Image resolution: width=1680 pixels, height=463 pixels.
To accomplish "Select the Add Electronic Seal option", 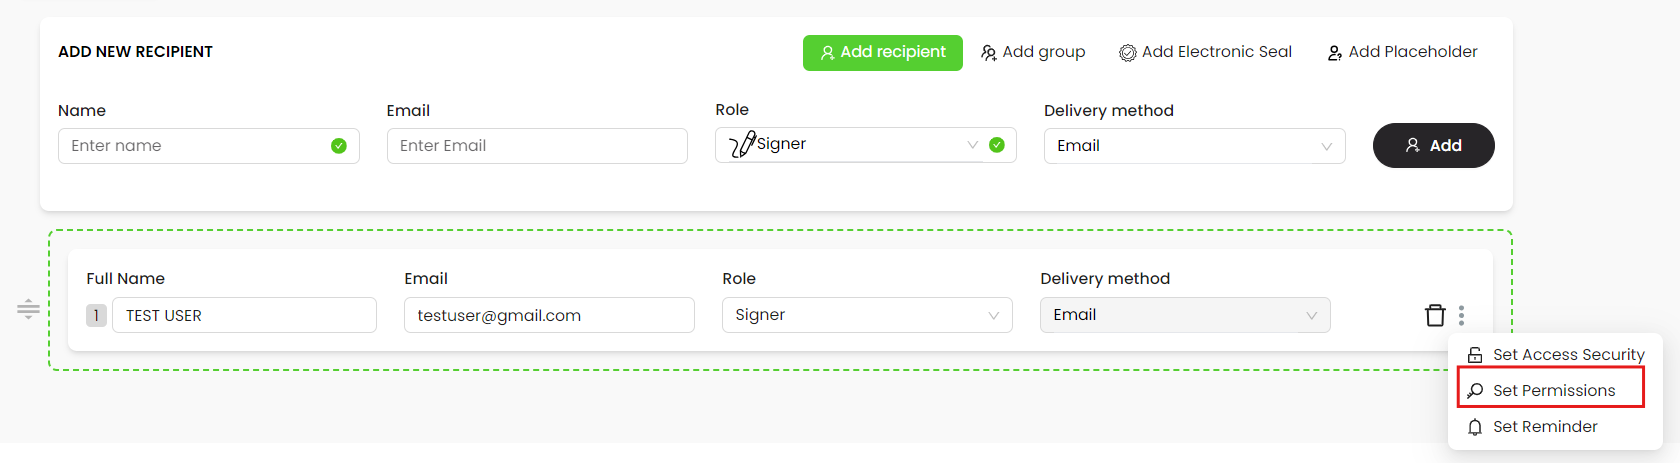I will [x=1205, y=52].
